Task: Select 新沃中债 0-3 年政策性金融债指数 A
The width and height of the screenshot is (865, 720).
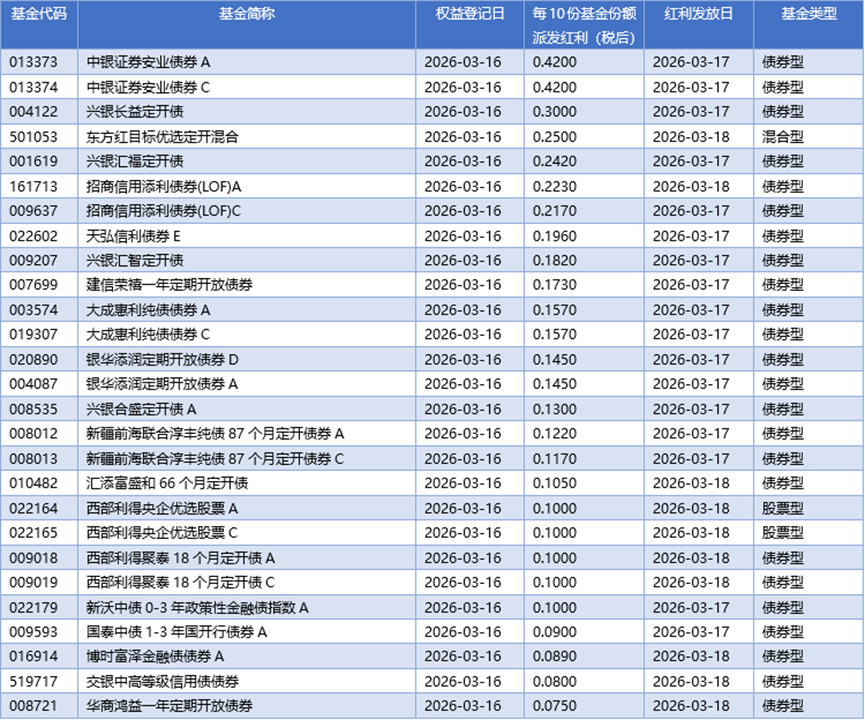Action: pos(197,608)
